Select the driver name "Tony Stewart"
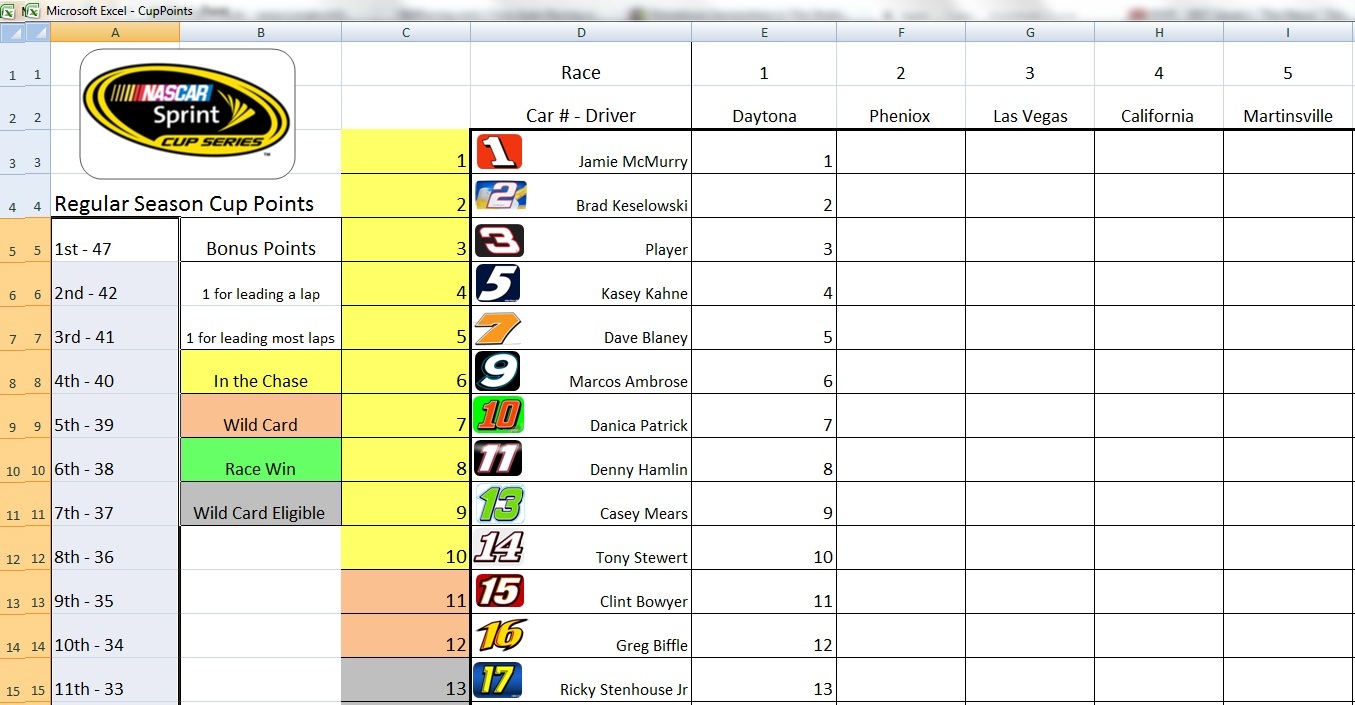The height and width of the screenshot is (705, 1355). 642,558
